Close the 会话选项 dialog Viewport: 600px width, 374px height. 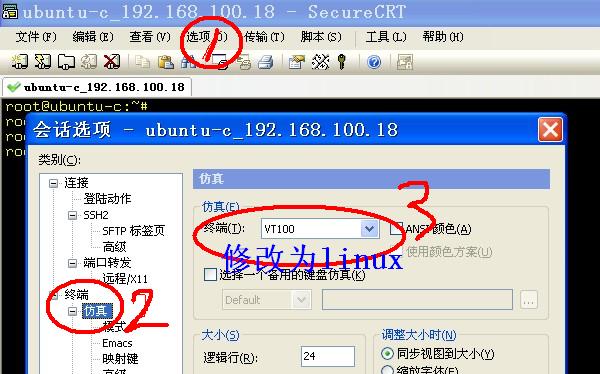[550, 130]
